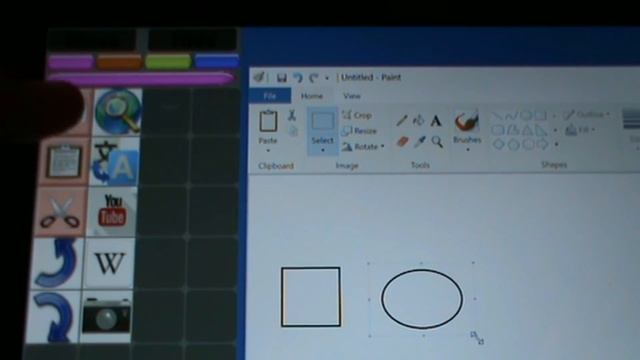The image size is (640, 360).
Task: Select the Right triangle shape
Action: (x=541, y=130)
